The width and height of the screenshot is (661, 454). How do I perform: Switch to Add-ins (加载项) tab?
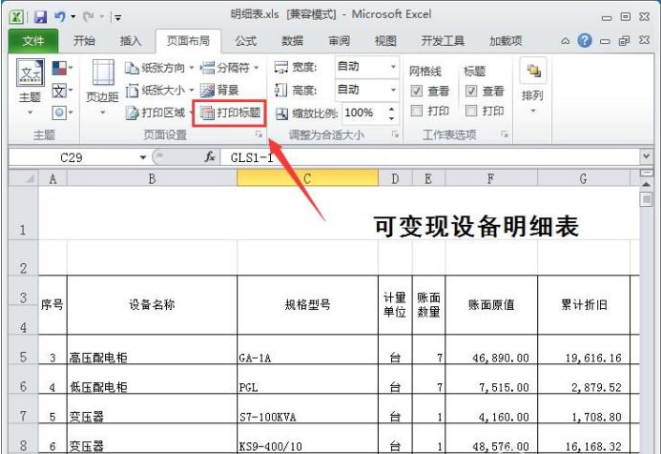click(x=506, y=41)
